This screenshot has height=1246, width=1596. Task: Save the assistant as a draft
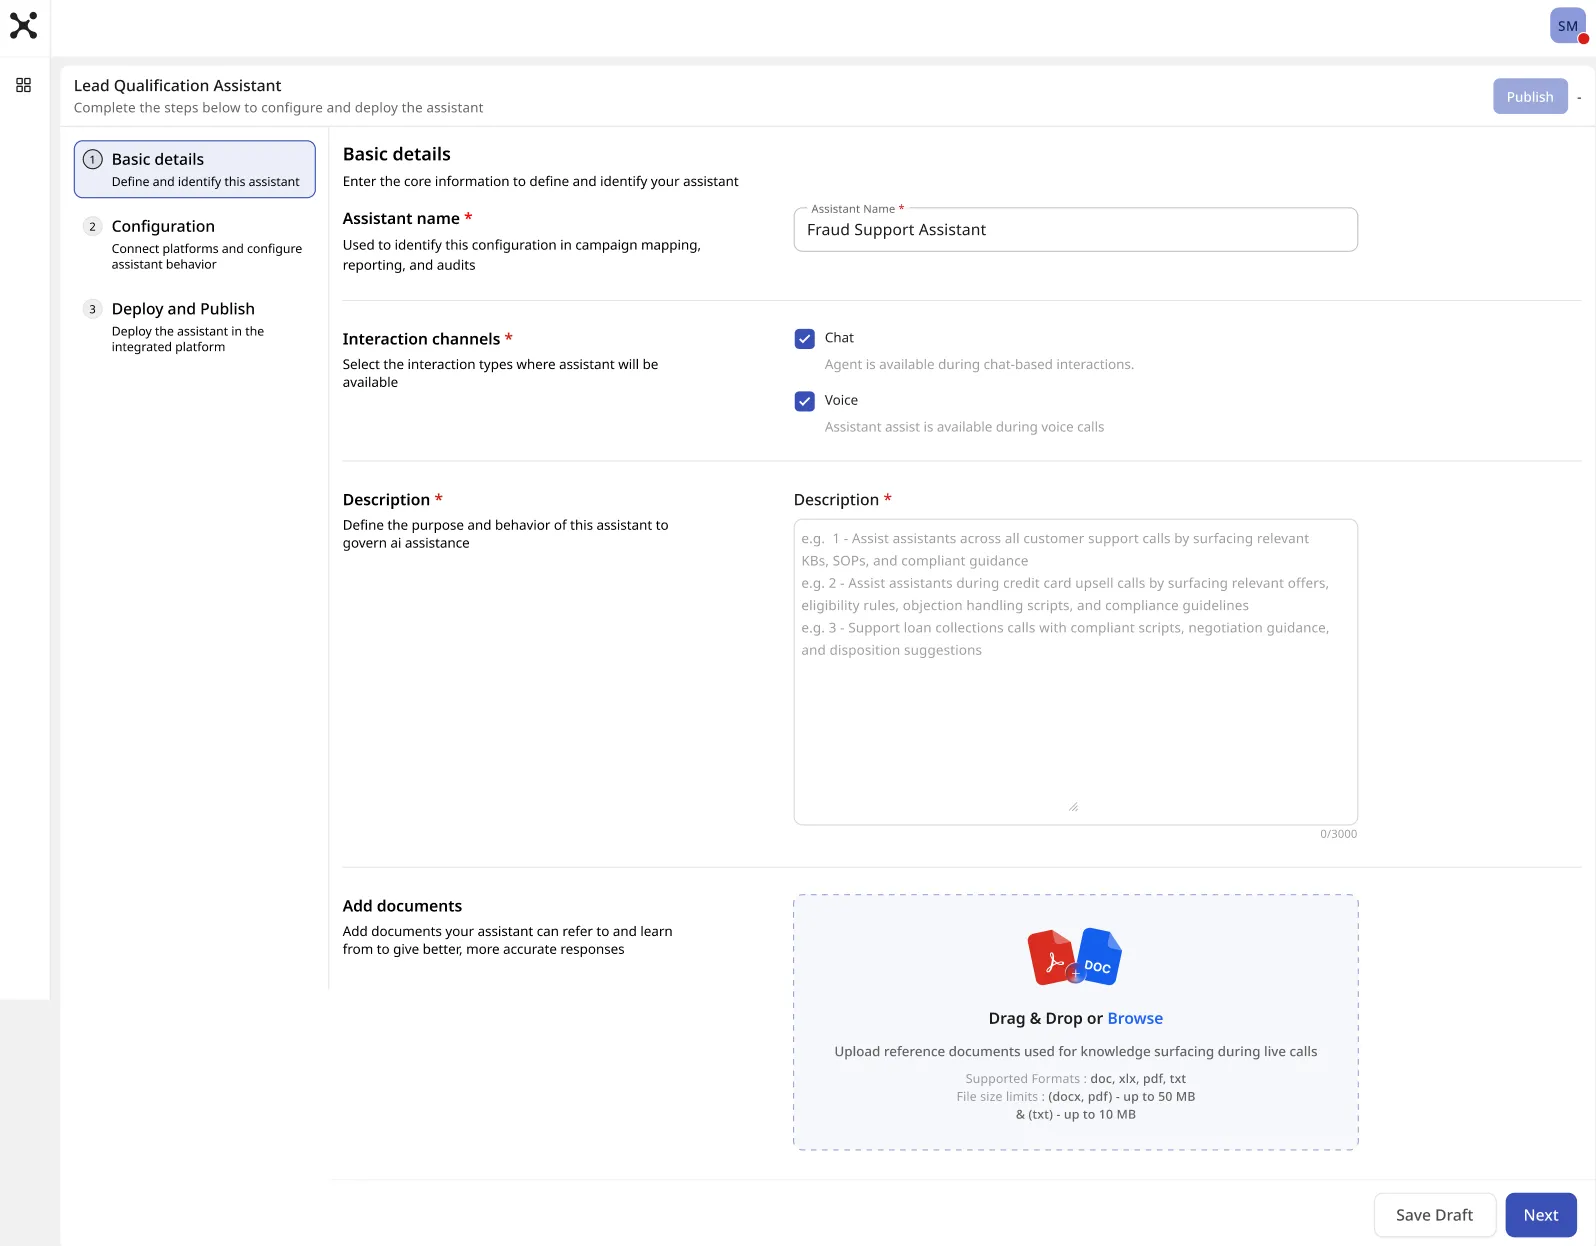pos(1434,1215)
